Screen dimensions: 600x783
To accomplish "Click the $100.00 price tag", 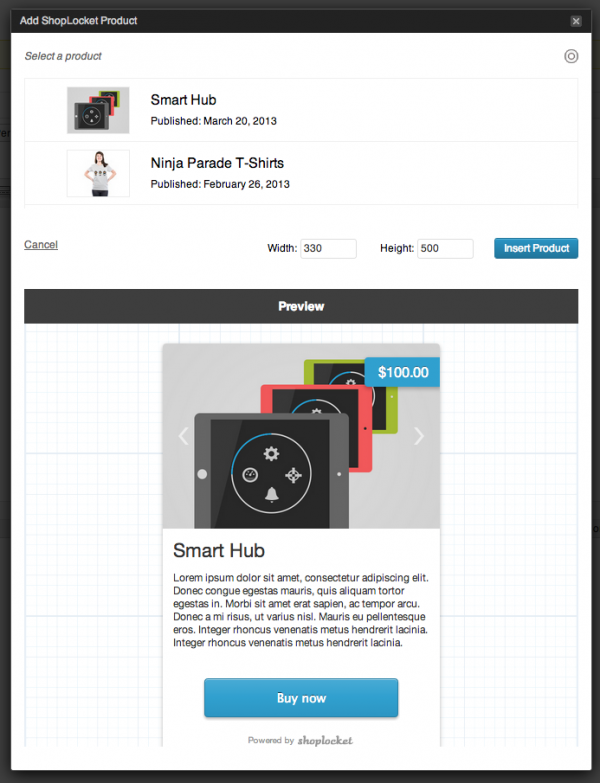I will point(402,372).
